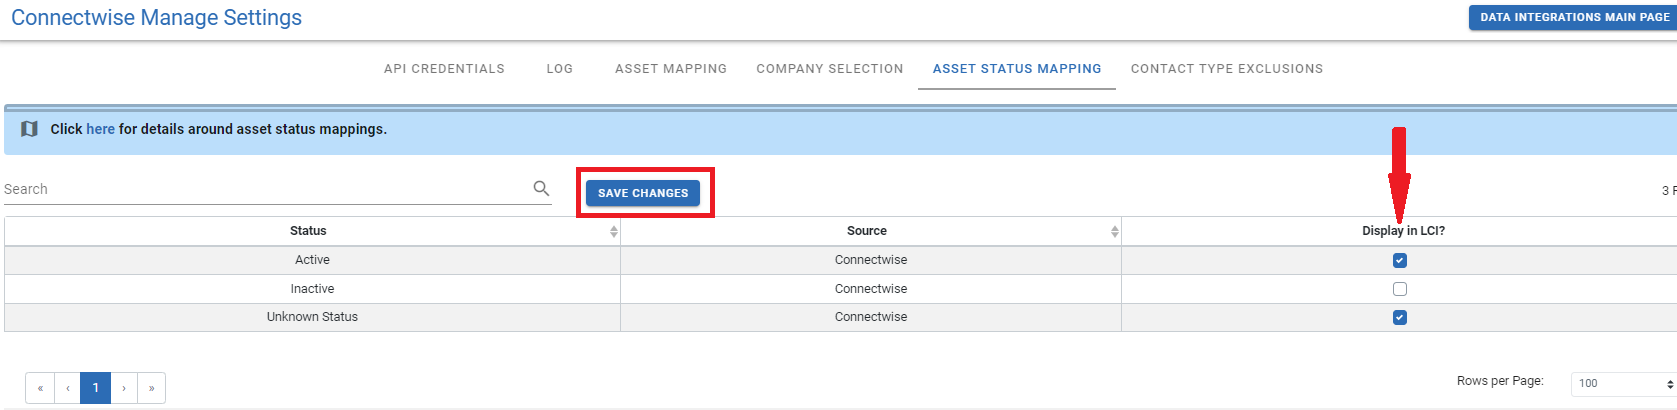Go to first page arrow
Image resolution: width=1677 pixels, height=410 pixels.
40,388
